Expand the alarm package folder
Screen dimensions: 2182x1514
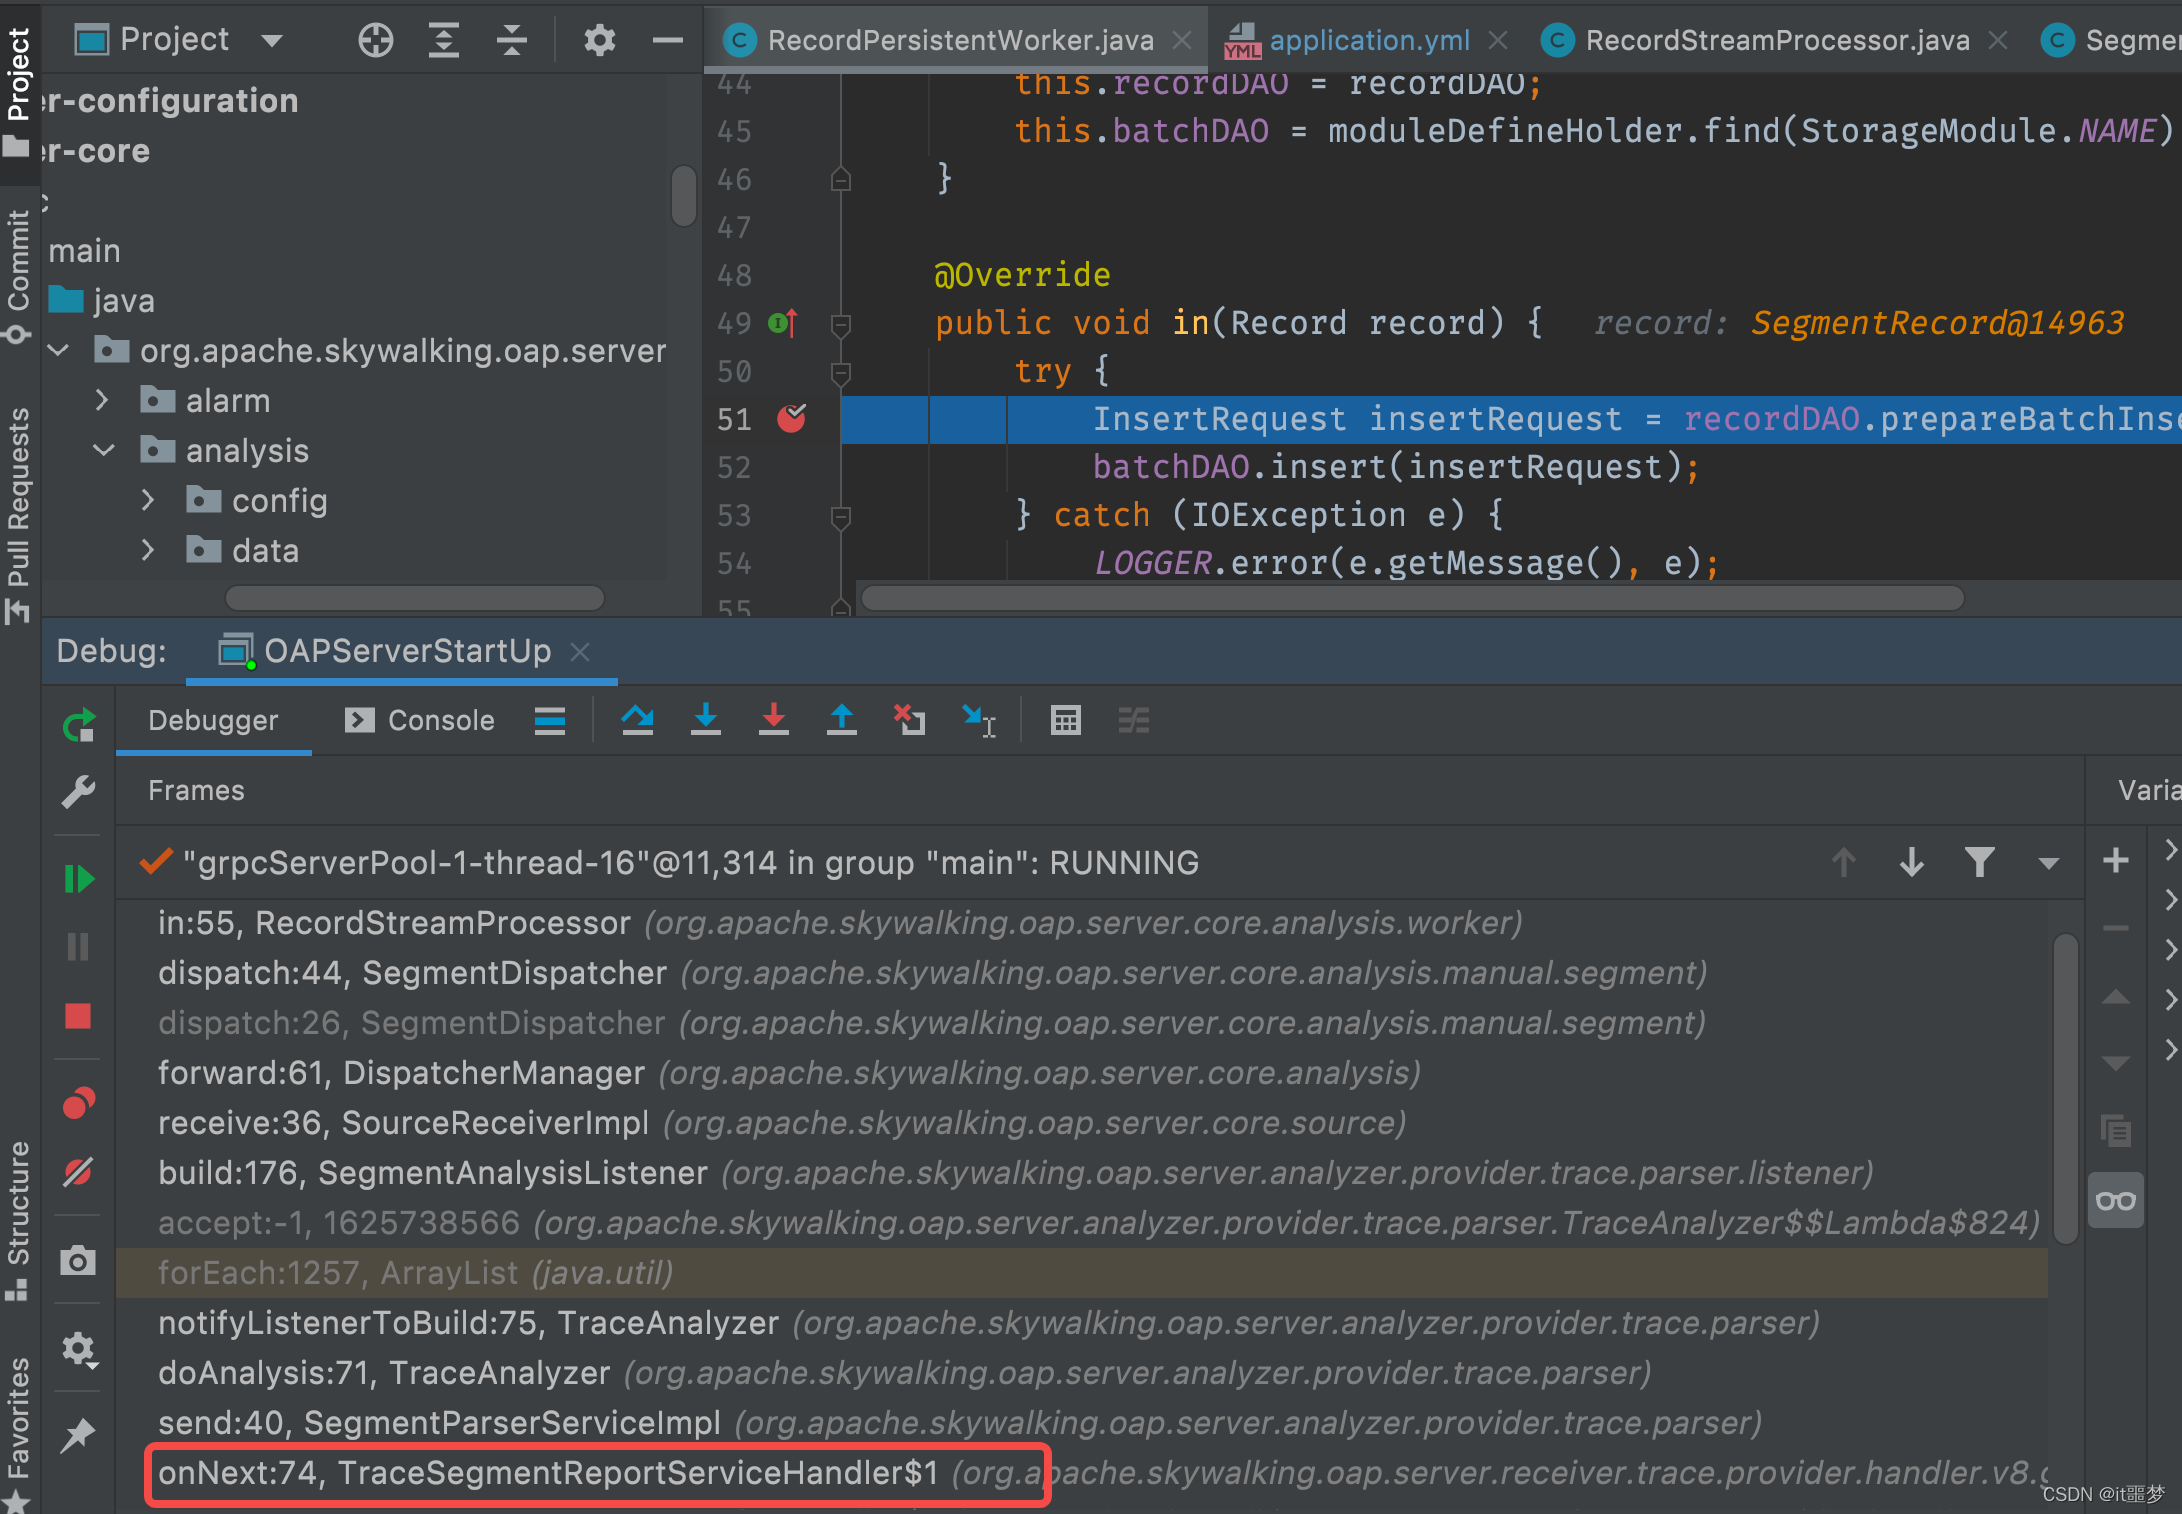pos(101,400)
